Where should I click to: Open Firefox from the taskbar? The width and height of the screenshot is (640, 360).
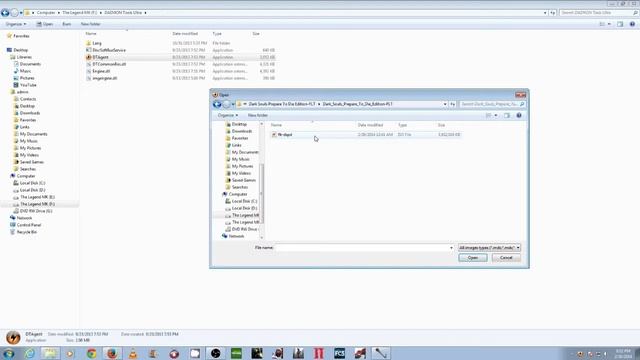[x=112, y=353]
